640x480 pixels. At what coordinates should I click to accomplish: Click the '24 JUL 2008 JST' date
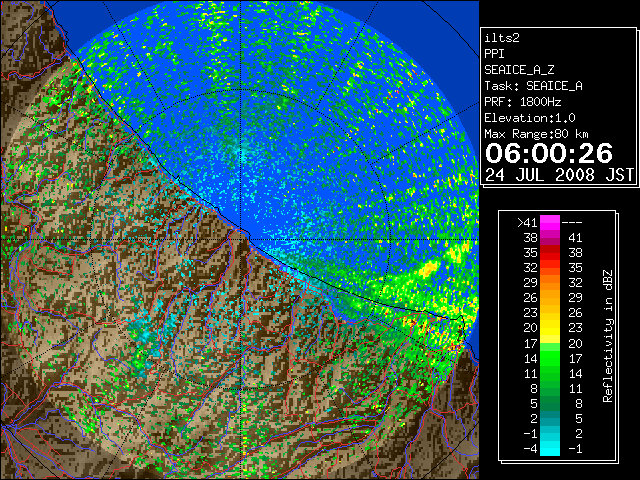(559, 175)
